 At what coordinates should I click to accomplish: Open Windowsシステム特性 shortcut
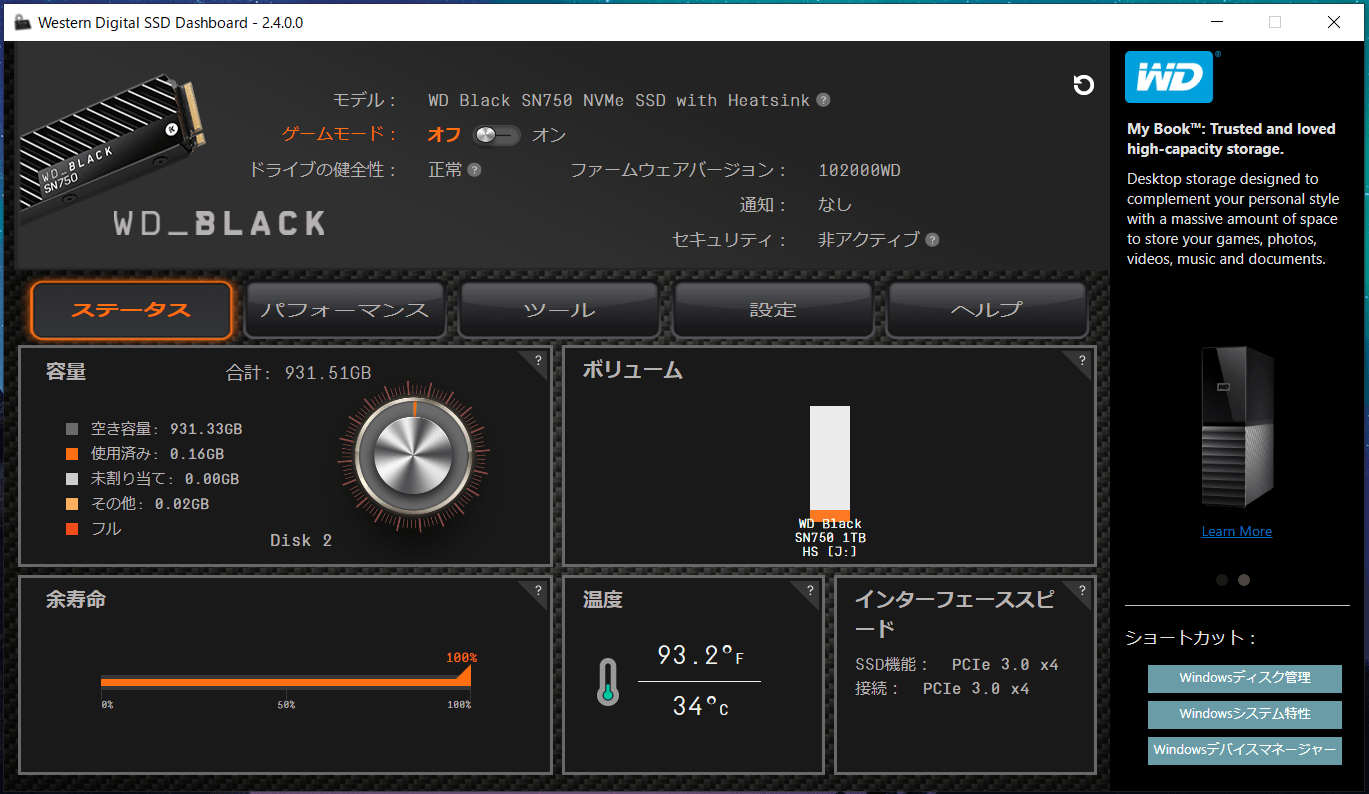[x=1245, y=714]
